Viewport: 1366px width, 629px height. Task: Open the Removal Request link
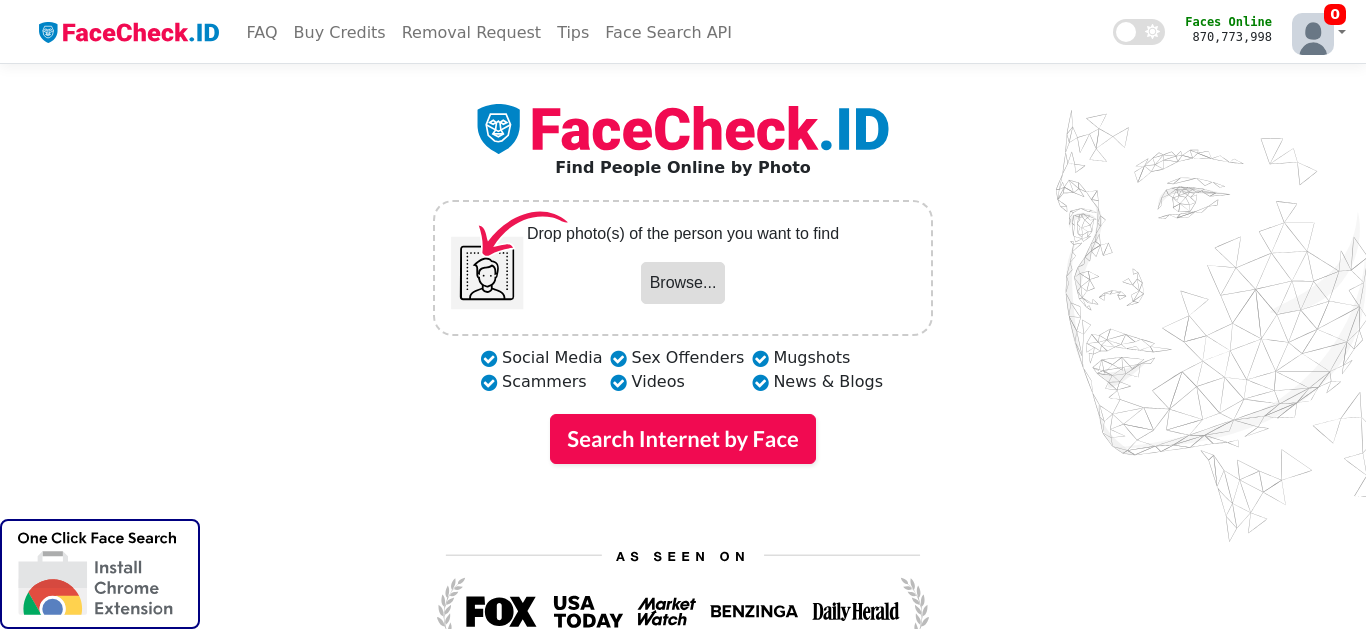pos(471,32)
